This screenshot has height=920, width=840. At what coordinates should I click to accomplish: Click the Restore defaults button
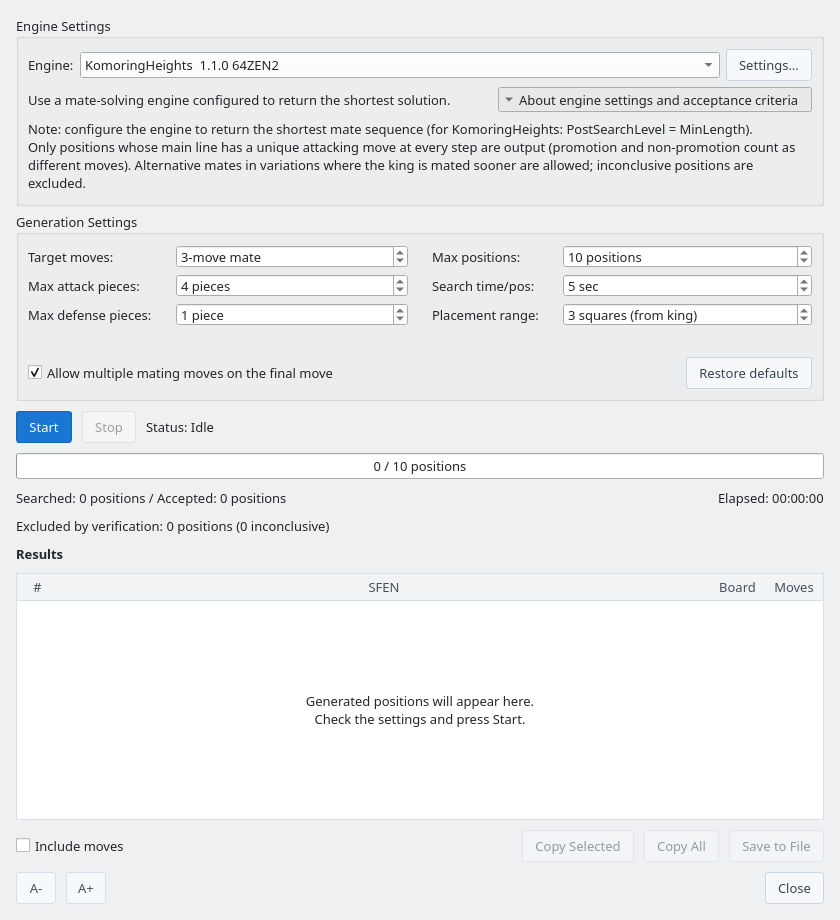click(x=748, y=373)
